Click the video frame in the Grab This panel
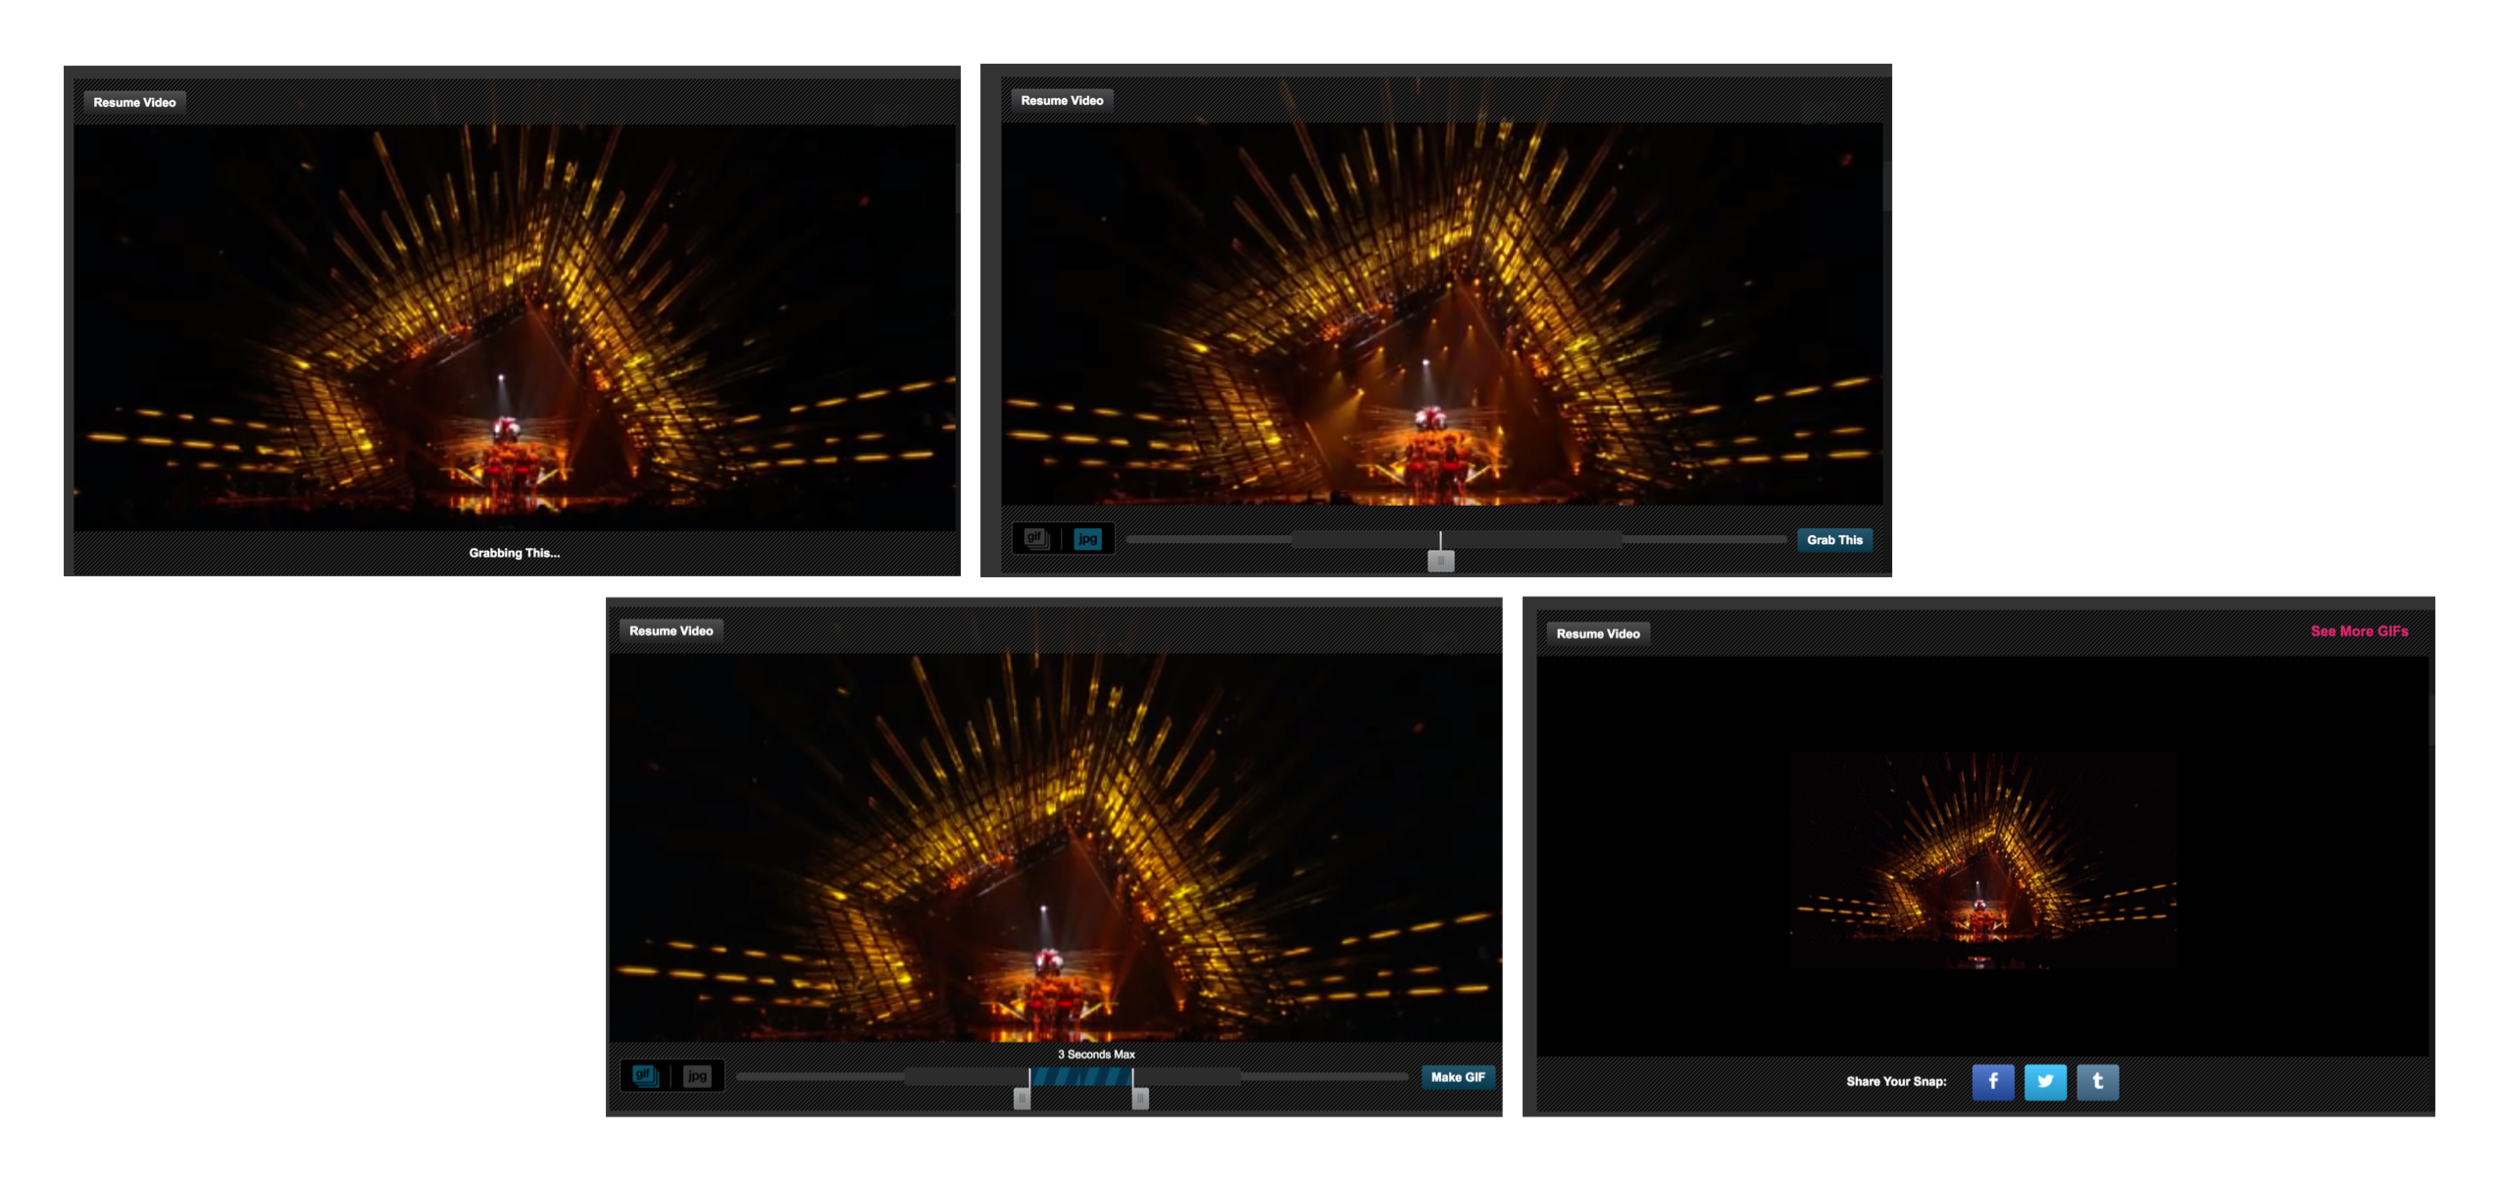This screenshot has width=2500, height=1181. point(1441,314)
